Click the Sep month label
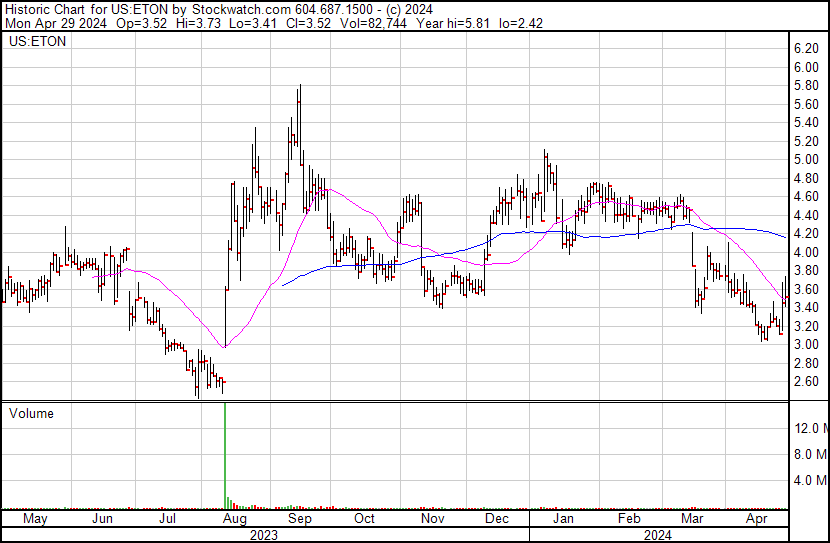Viewport: 830px width, 543px height. (300, 519)
